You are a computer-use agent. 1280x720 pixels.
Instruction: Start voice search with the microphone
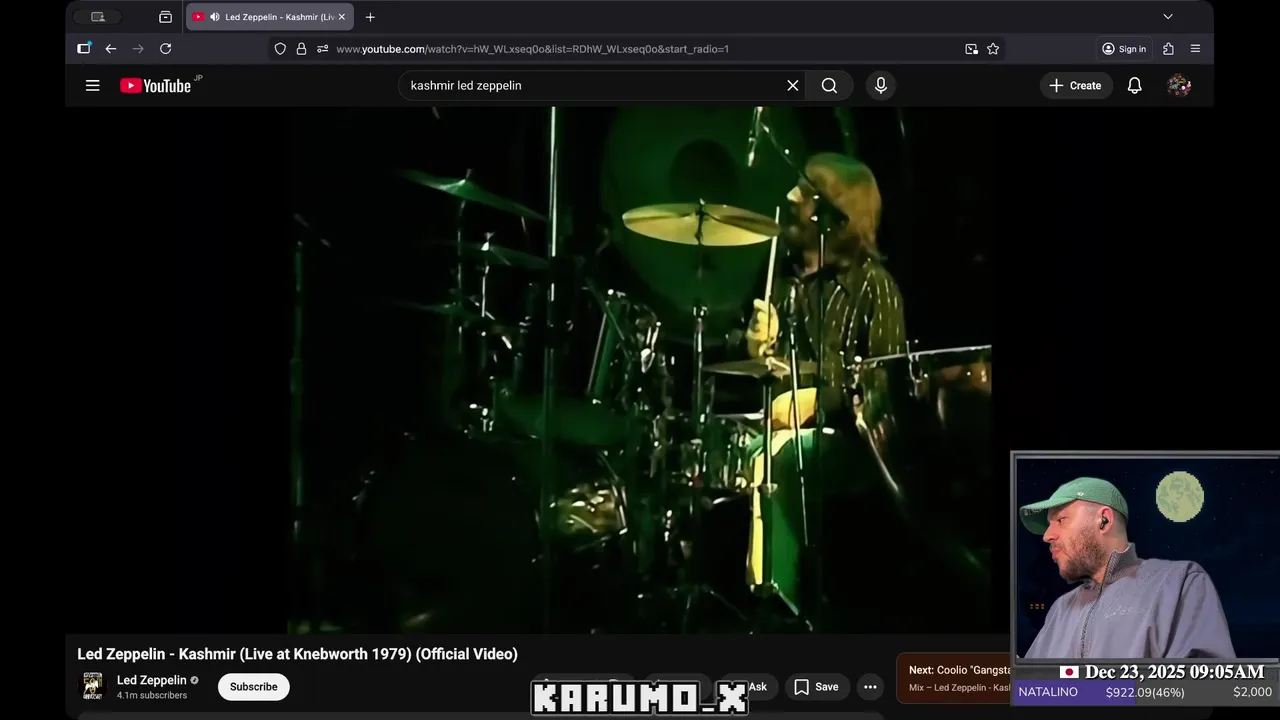pyautogui.click(x=881, y=86)
